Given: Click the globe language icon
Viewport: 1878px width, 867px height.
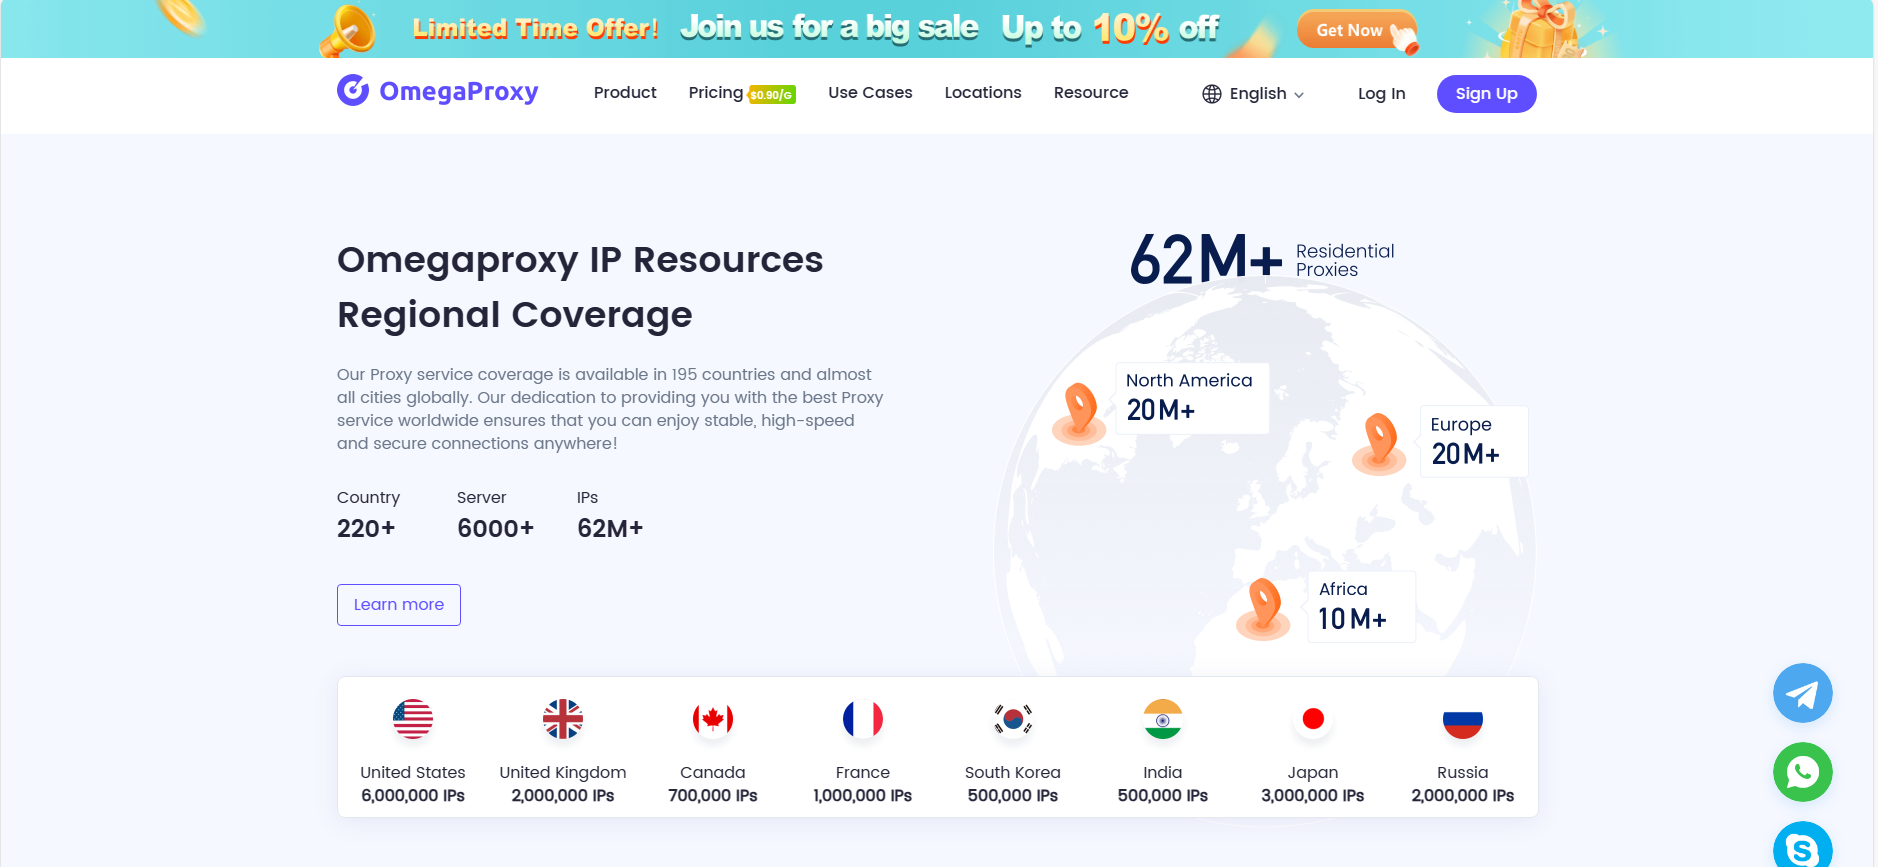Looking at the screenshot, I should [x=1212, y=94].
